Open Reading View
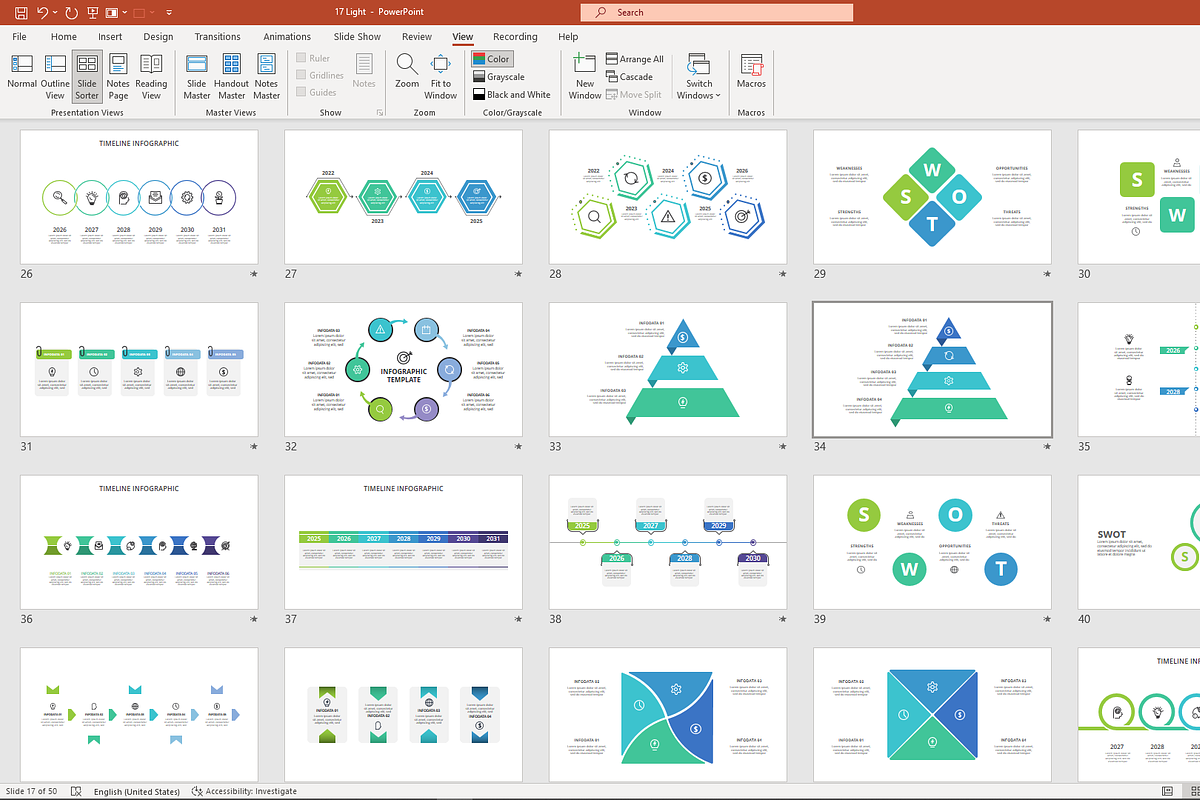The height and width of the screenshot is (800, 1200). click(151, 77)
